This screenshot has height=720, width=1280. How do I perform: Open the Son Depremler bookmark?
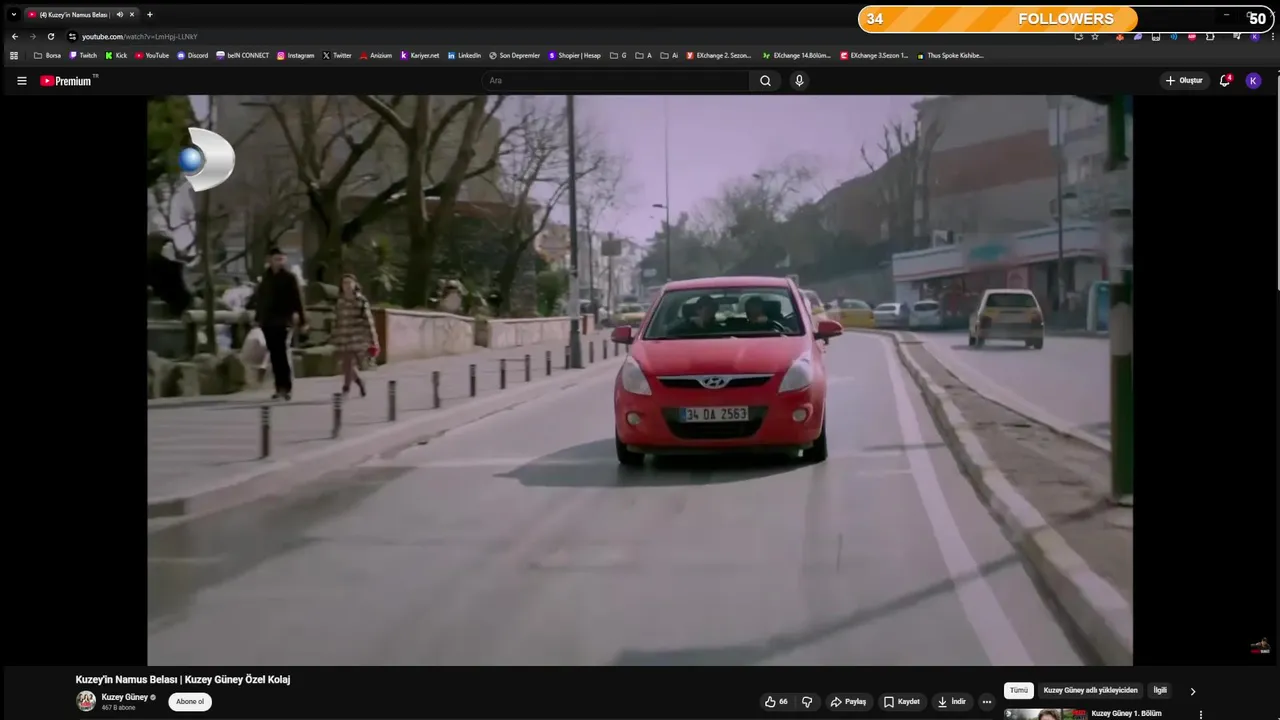(514, 56)
